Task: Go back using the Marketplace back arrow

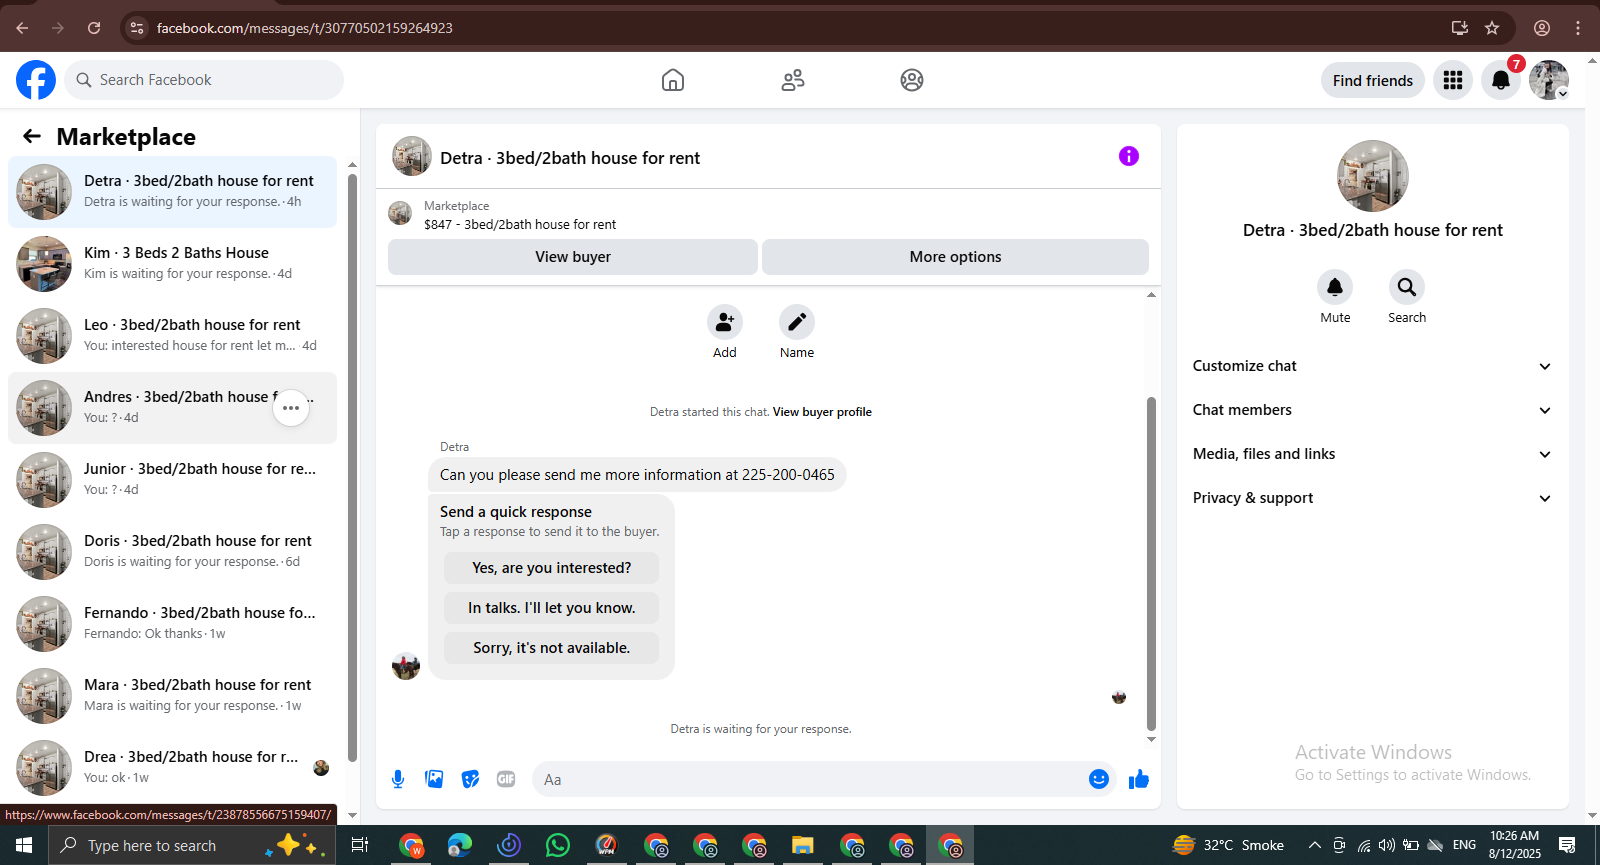Action: (32, 136)
